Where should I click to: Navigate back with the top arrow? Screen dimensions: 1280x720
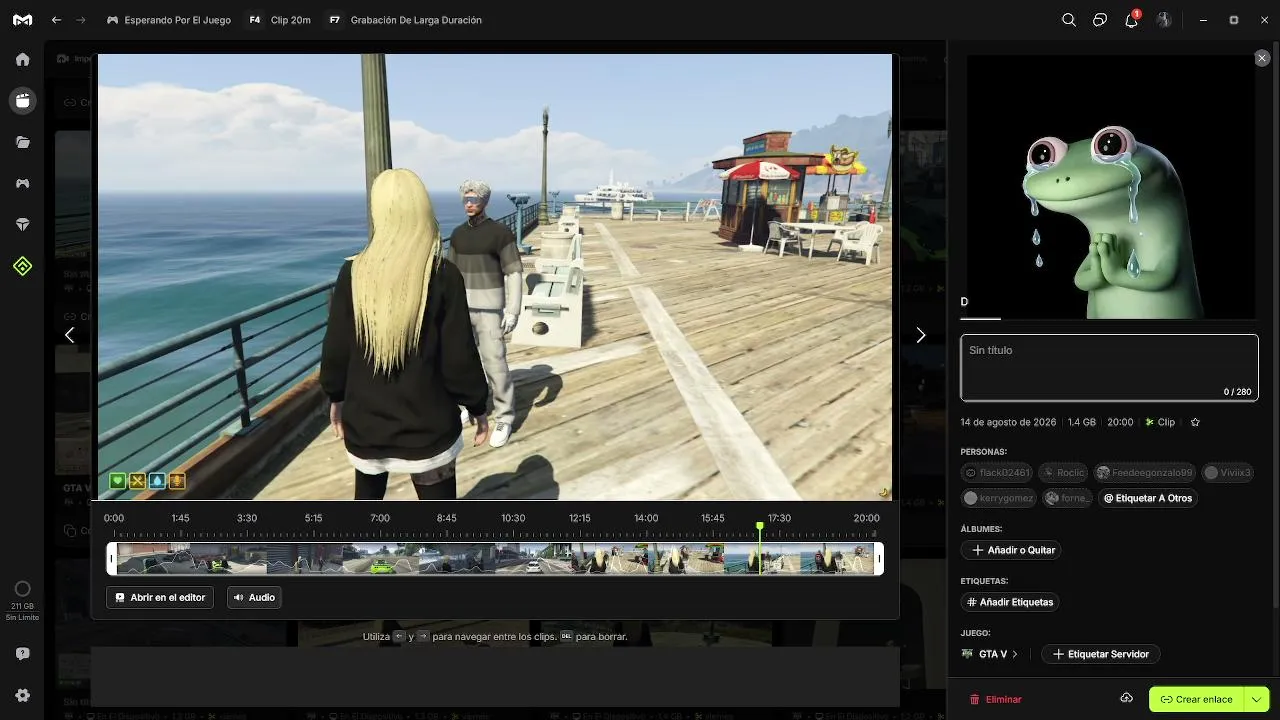coord(57,20)
